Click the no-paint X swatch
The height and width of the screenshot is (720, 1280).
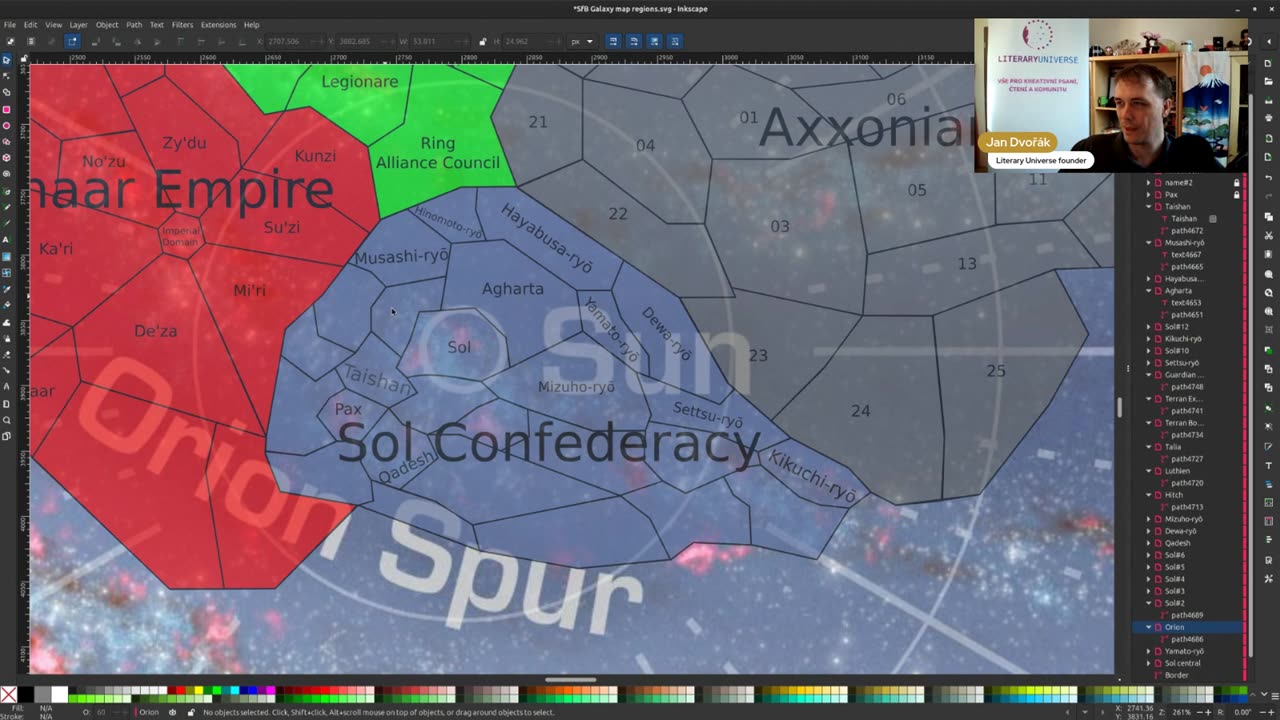pos(8,694)
